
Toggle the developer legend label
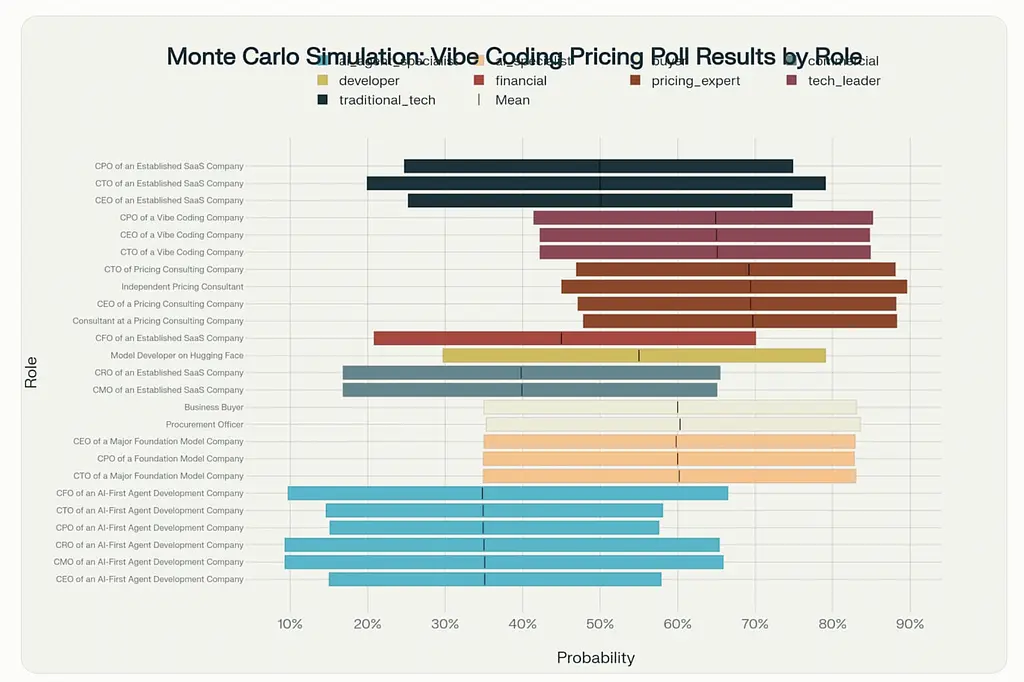click(x=369, y=81)
